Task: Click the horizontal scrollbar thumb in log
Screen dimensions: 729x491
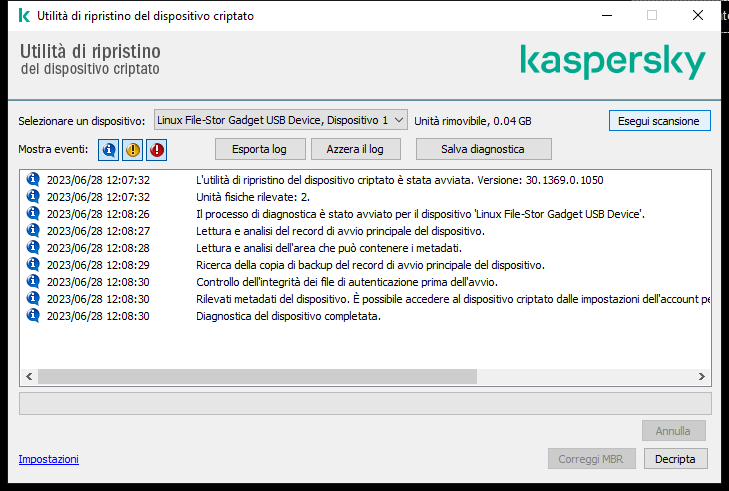Action: coord(258,377)
